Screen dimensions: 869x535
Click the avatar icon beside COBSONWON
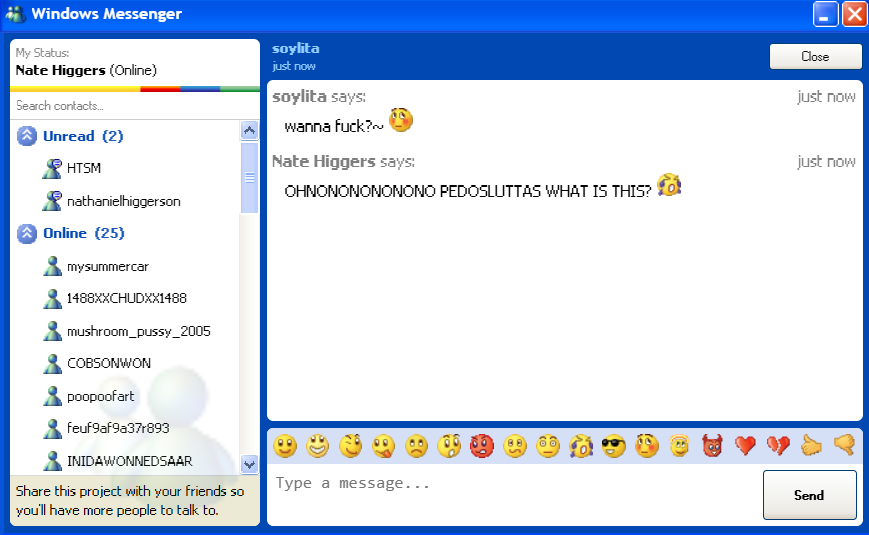coord(53,364)
